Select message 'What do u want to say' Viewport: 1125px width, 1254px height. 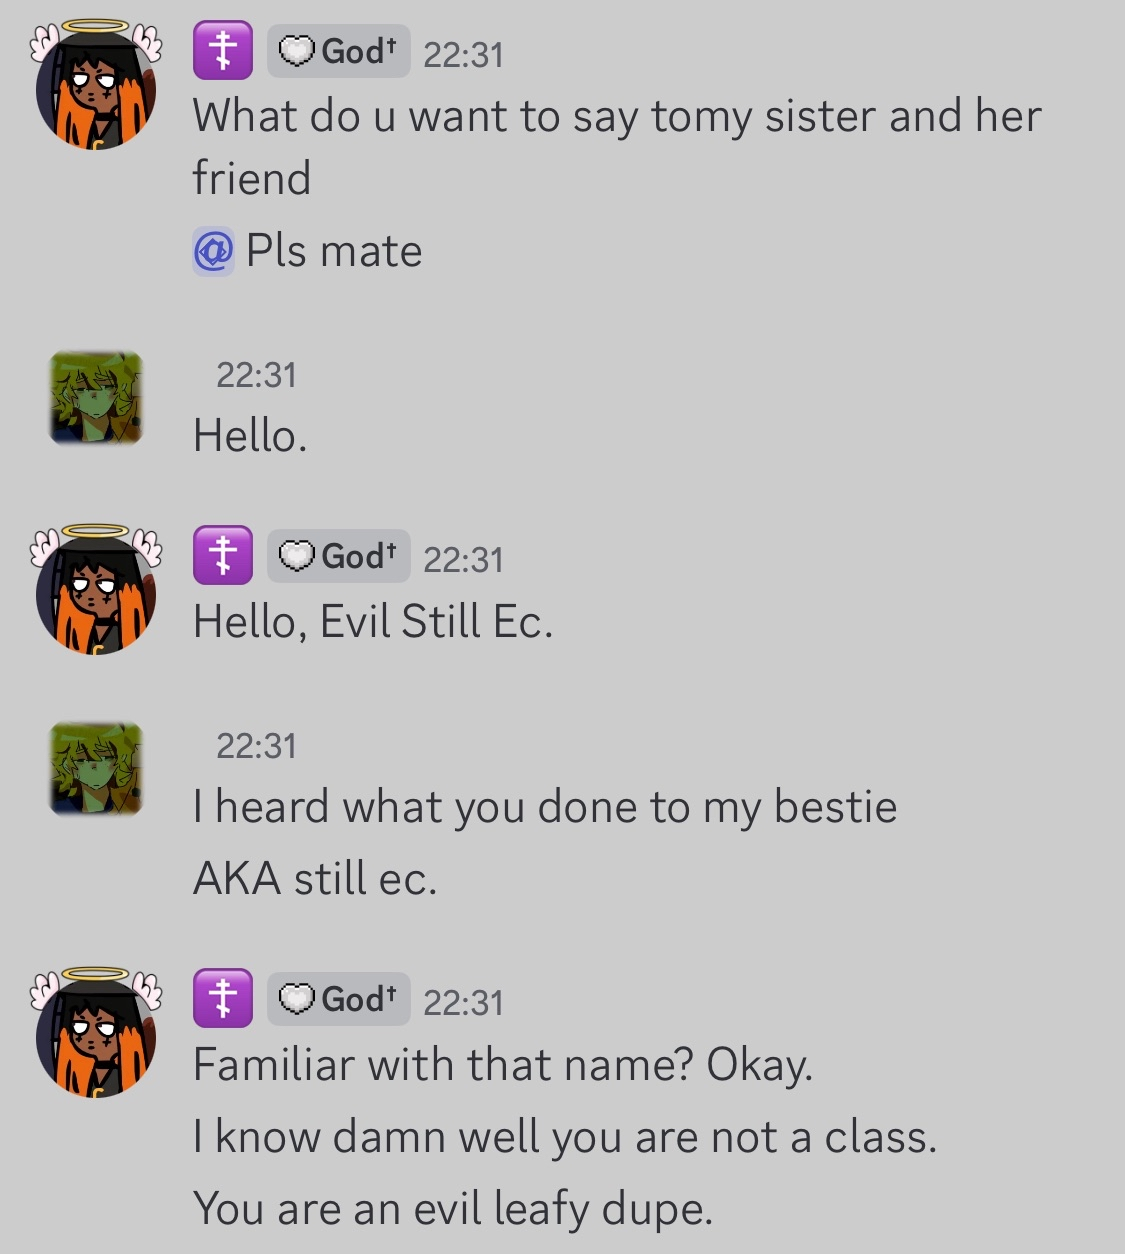[617, 147]
